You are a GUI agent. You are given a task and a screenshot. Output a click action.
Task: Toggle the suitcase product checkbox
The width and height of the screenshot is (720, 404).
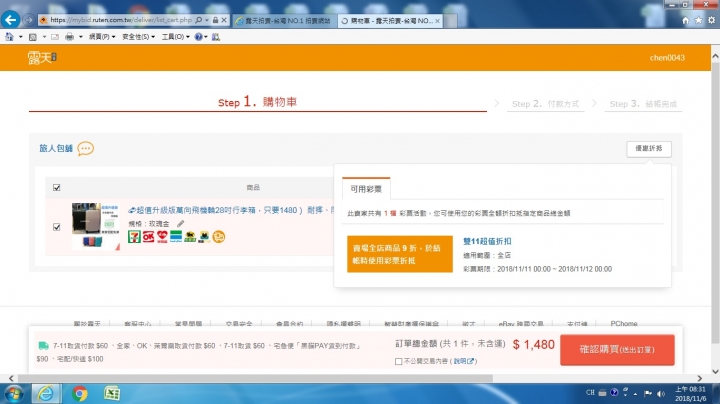[x=56, y=227]
